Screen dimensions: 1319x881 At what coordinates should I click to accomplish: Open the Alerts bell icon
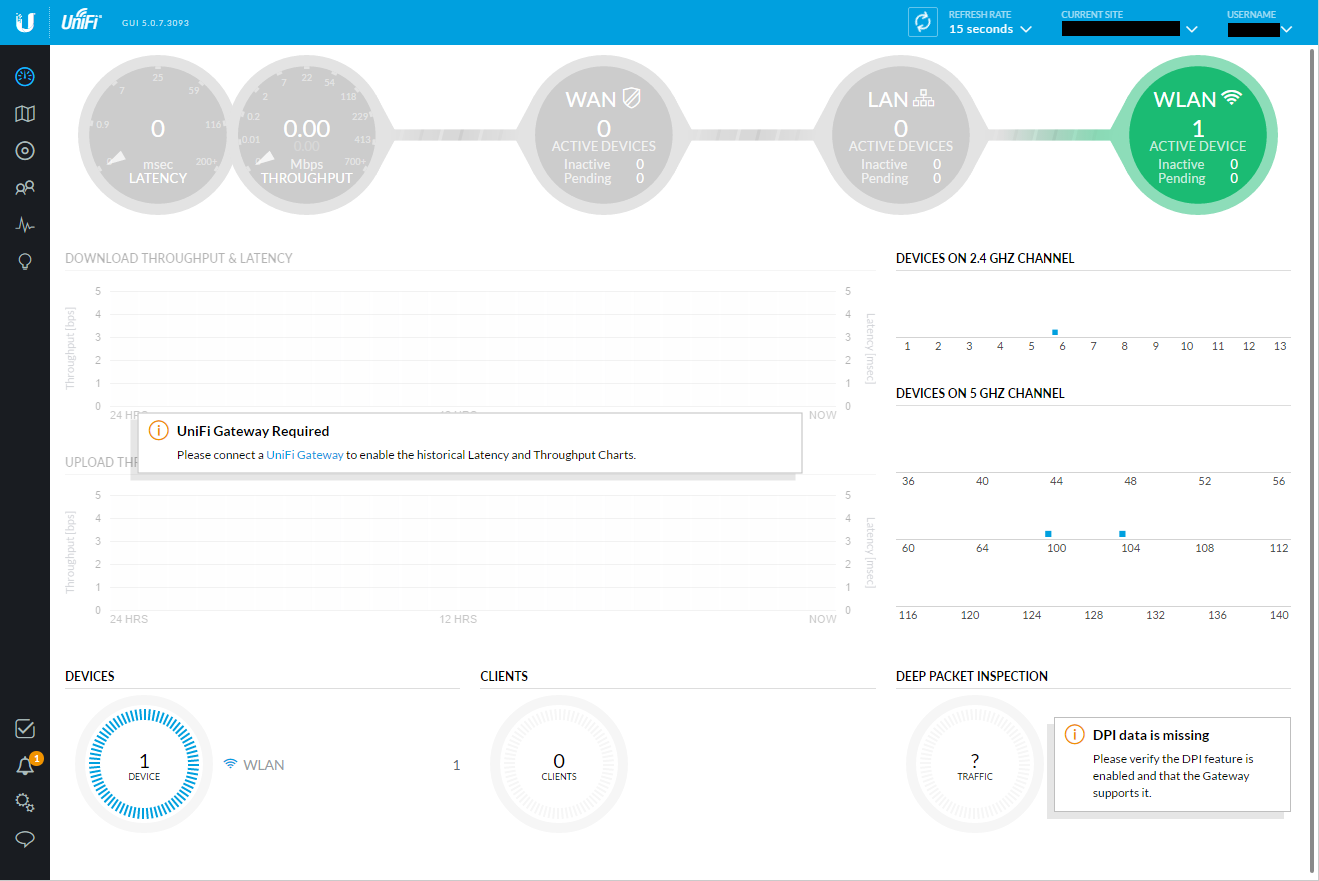25,767
